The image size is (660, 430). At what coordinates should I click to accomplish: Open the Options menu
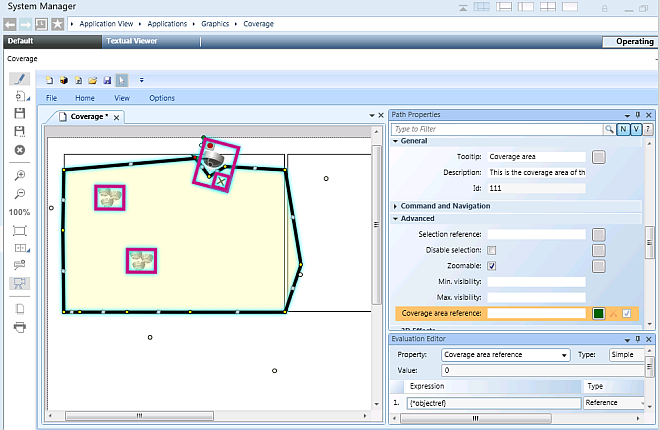coord(161,98)
